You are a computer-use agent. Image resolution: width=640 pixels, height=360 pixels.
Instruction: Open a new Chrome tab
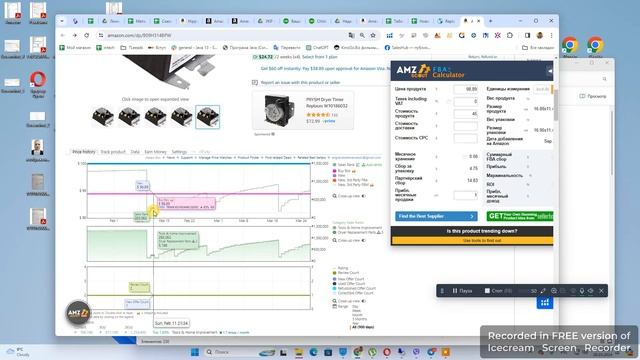[x=490, y=21]
